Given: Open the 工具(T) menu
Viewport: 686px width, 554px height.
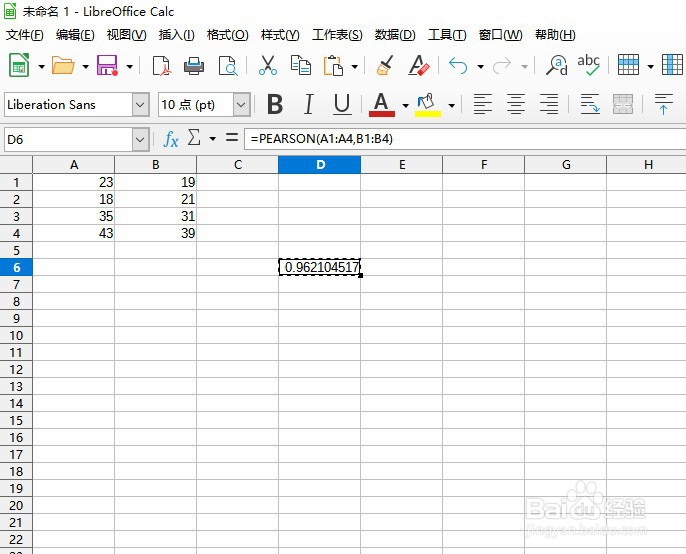Looking at the screenshot, I should click(x=447, y=35).
